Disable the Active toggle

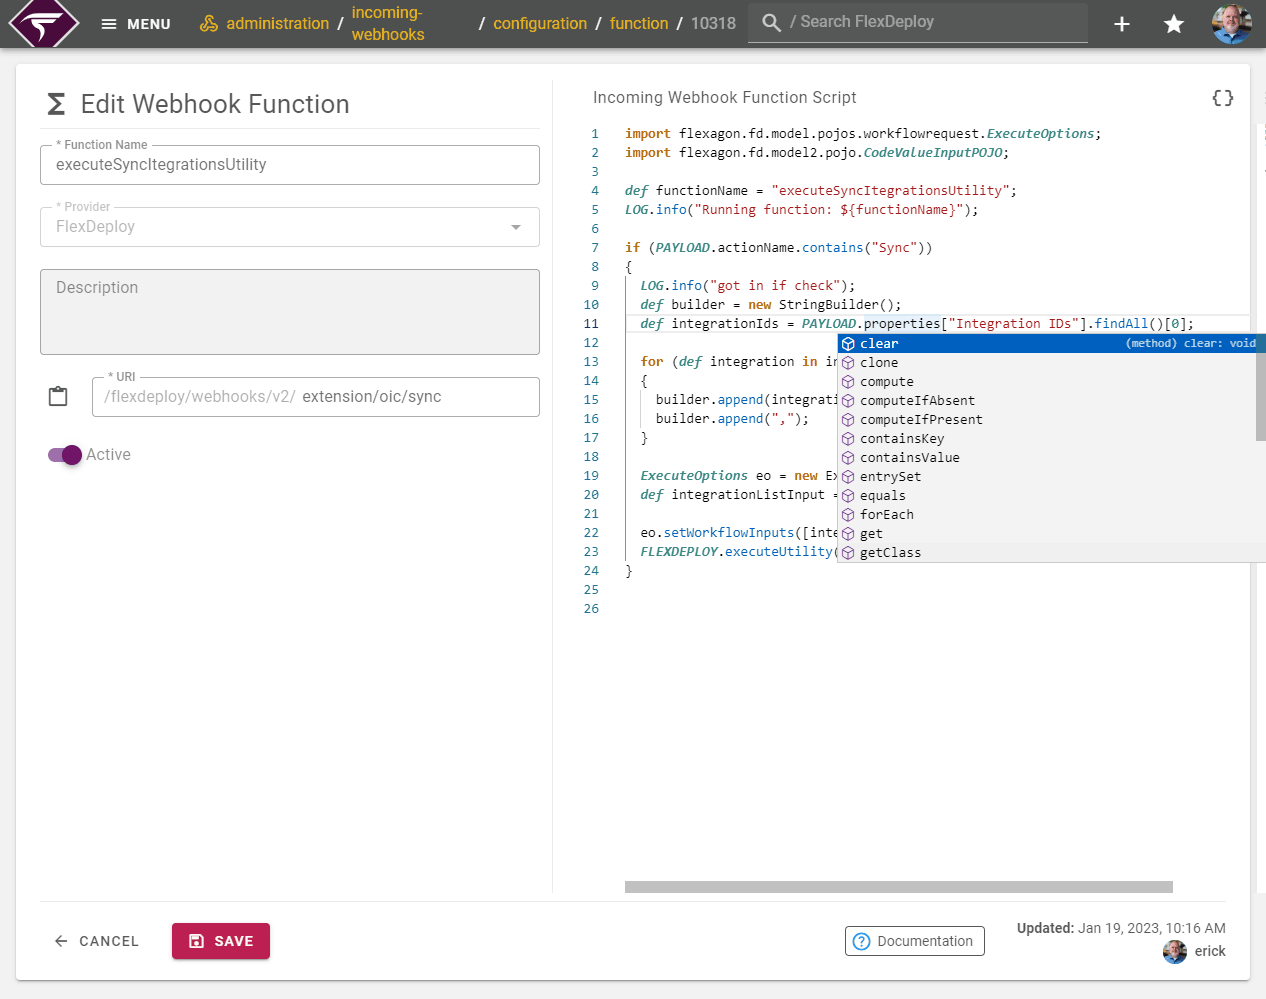[62, 455]
